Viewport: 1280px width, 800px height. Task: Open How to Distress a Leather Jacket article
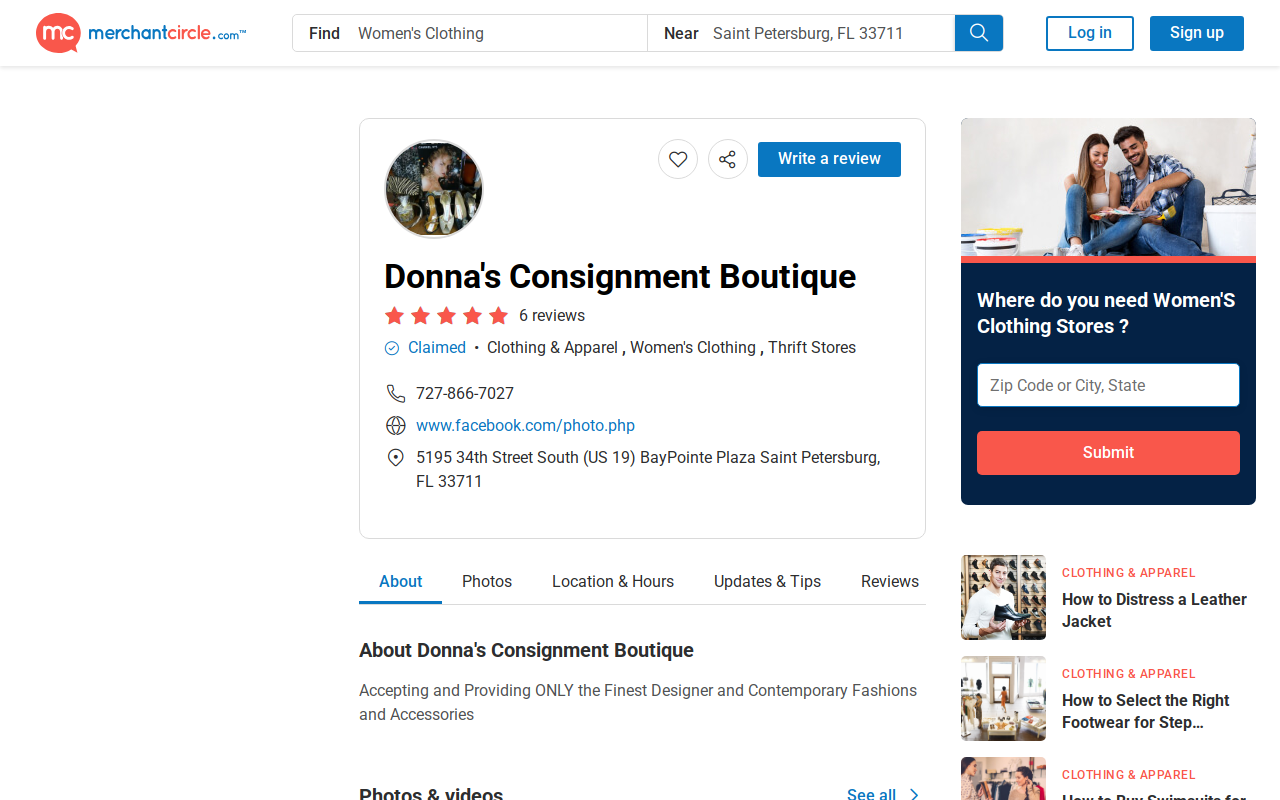coord(1154,610)
